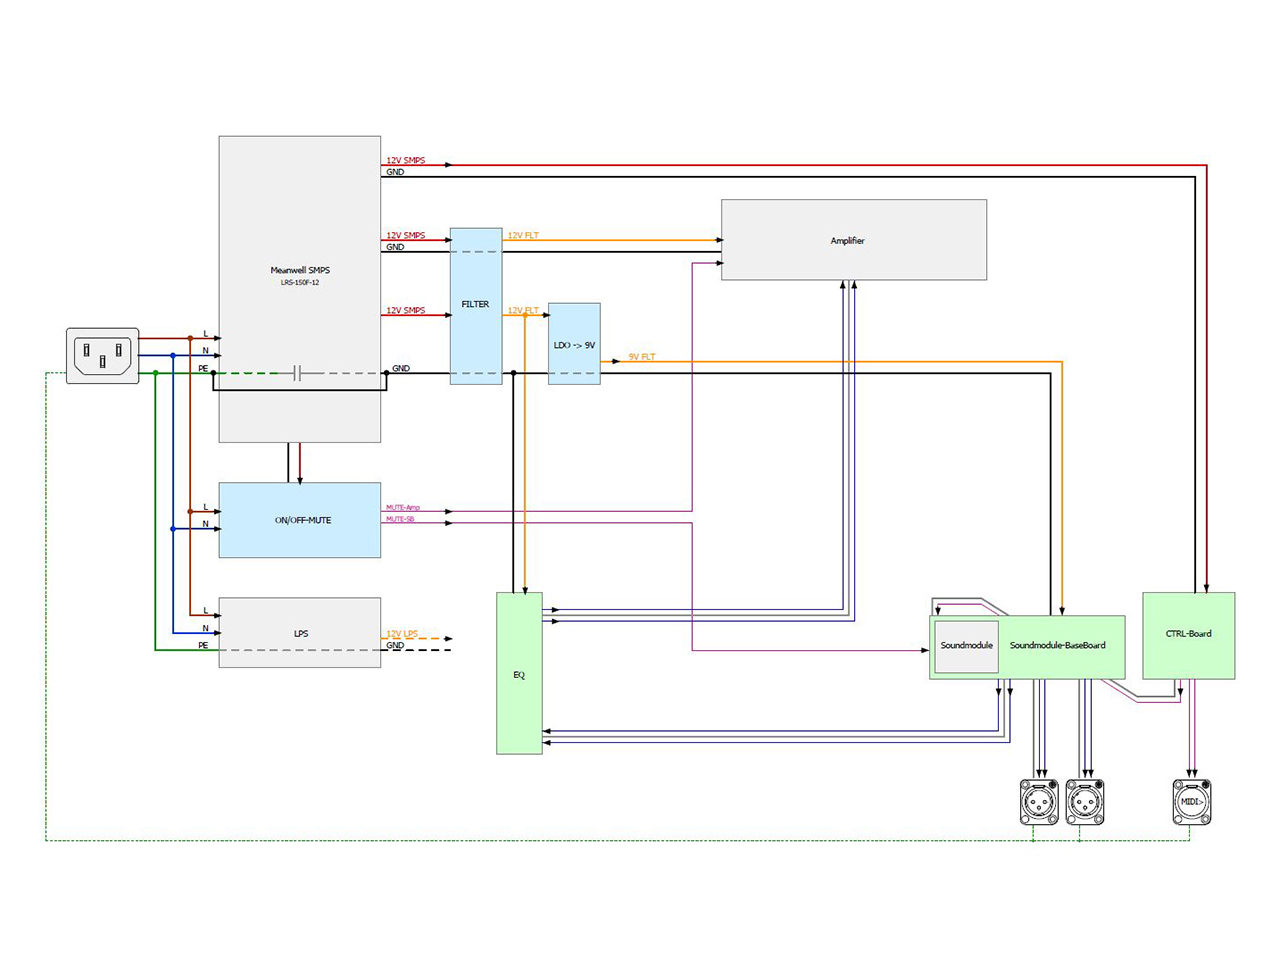Click the 12V LPS output label

(x=402, y=634)
